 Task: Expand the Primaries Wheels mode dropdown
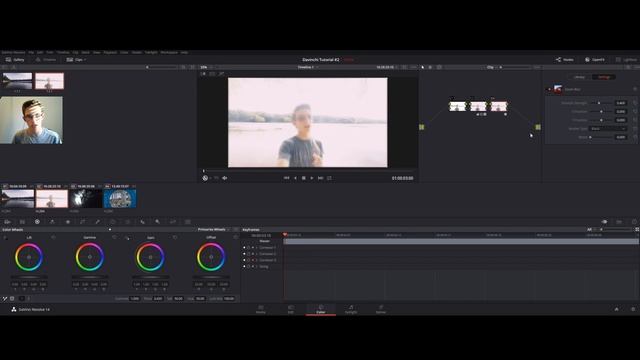pyautogui.click(x=213, y=229)
